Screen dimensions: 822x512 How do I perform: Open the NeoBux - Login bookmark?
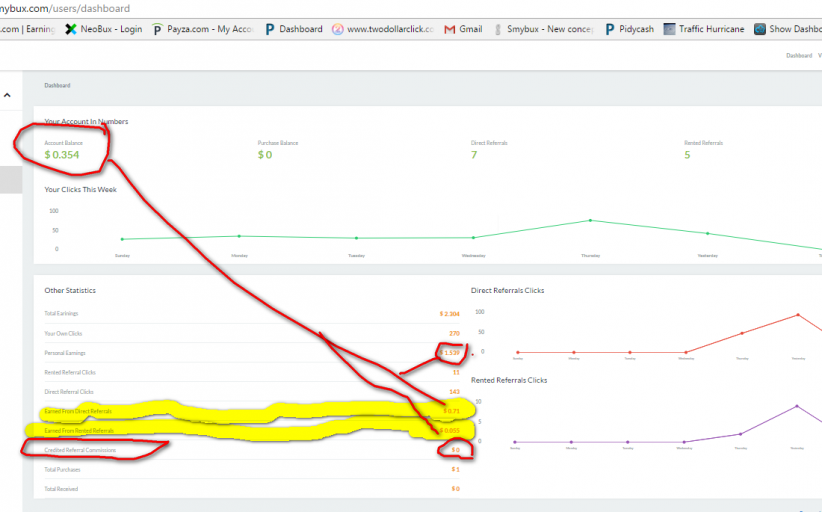(103, 29)
